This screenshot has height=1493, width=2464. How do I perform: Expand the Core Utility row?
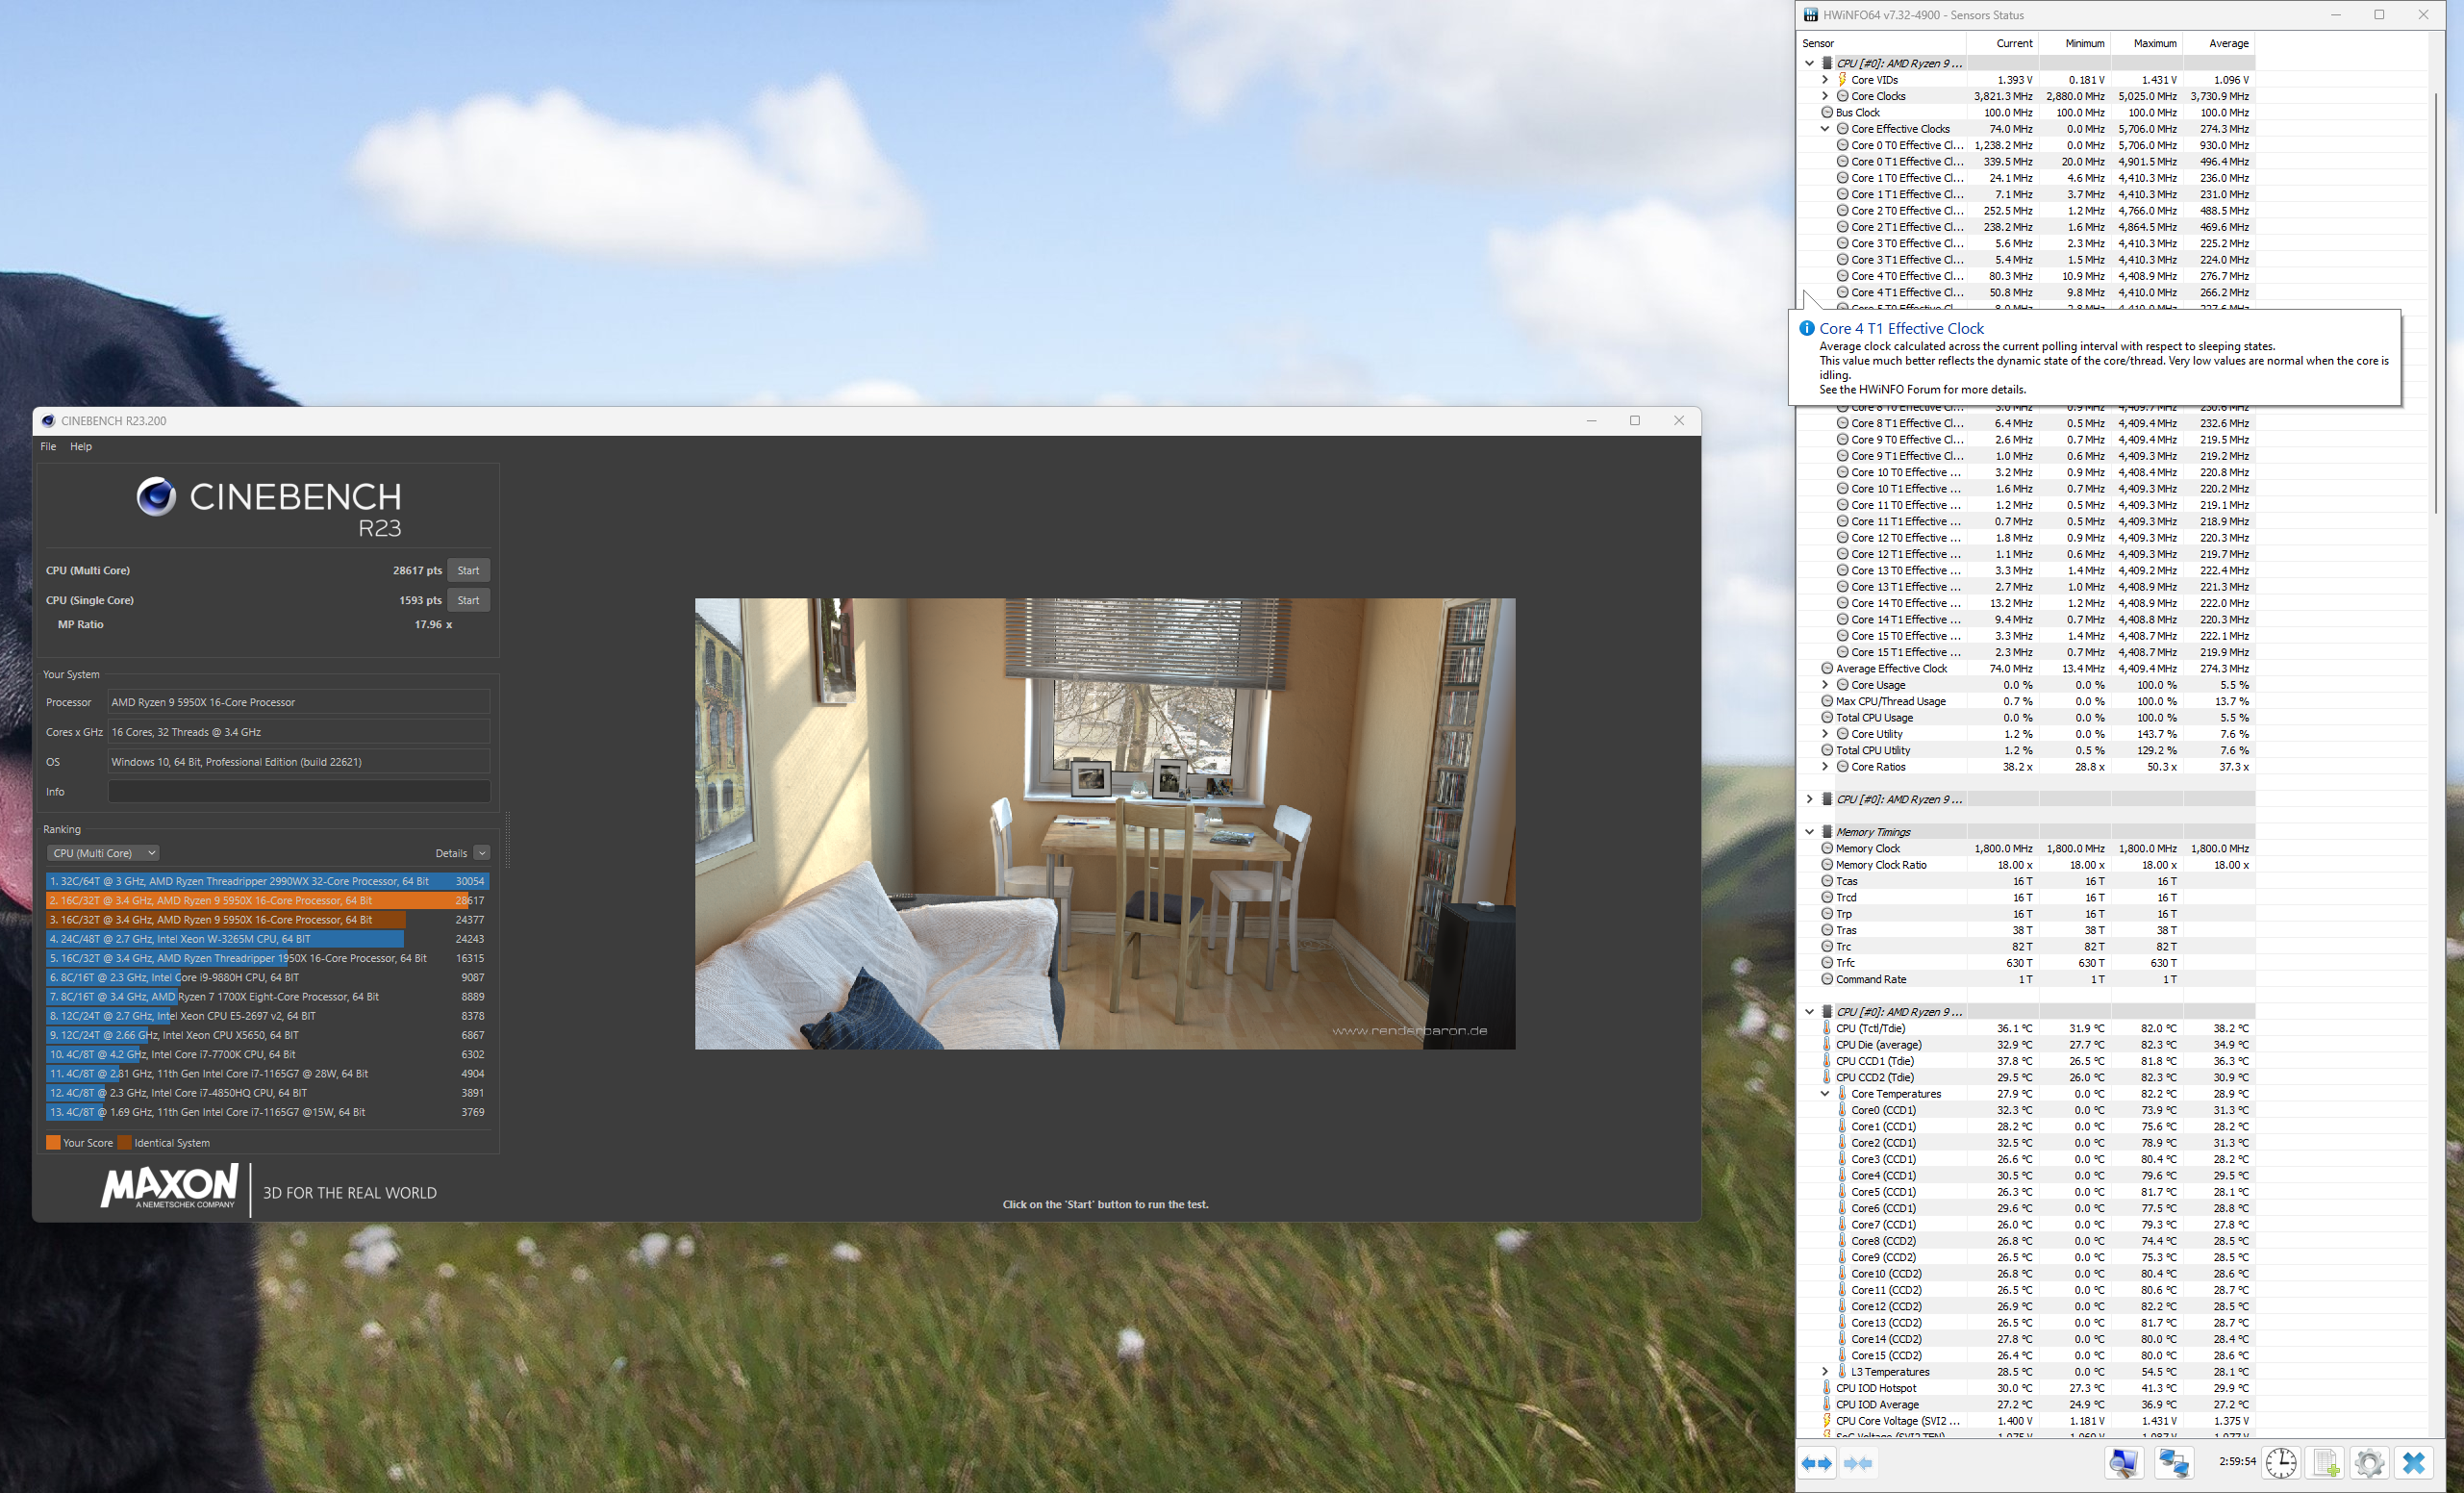click(x=1825, y=734)
